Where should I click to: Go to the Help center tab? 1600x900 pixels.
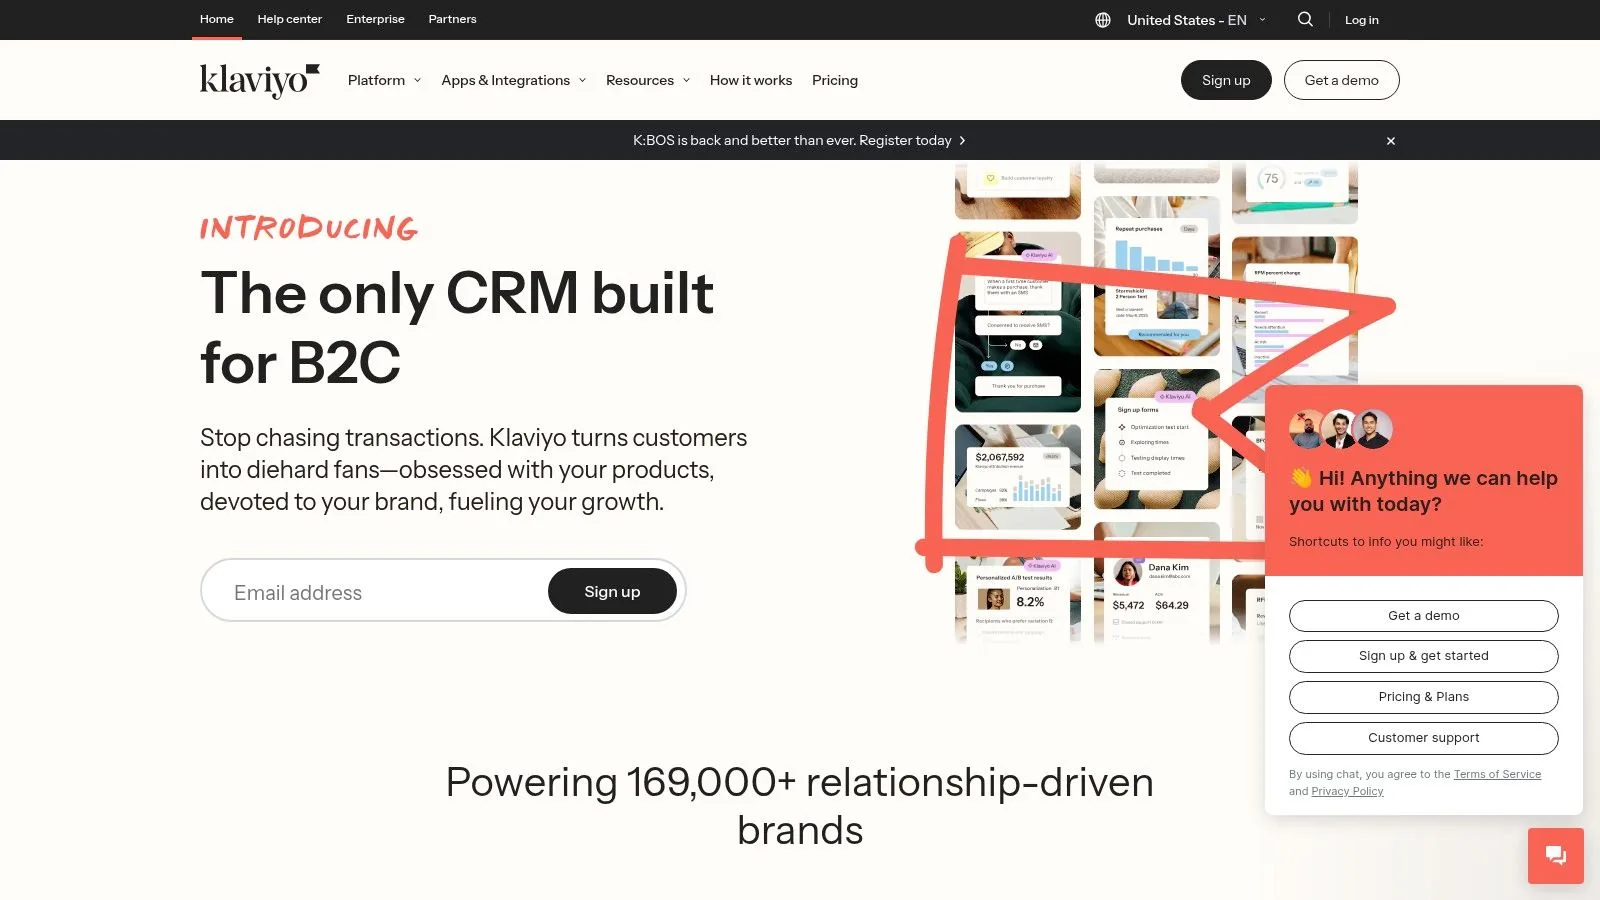pos(290,19)
